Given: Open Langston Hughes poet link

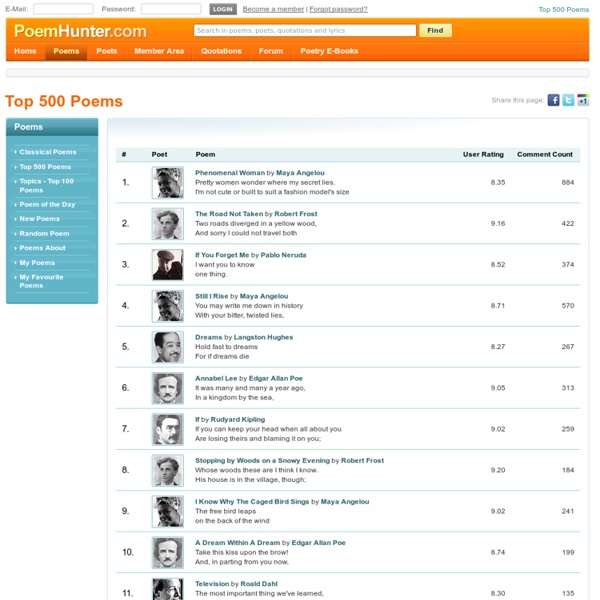Looking at the screenshot, I should click(263, 338).
